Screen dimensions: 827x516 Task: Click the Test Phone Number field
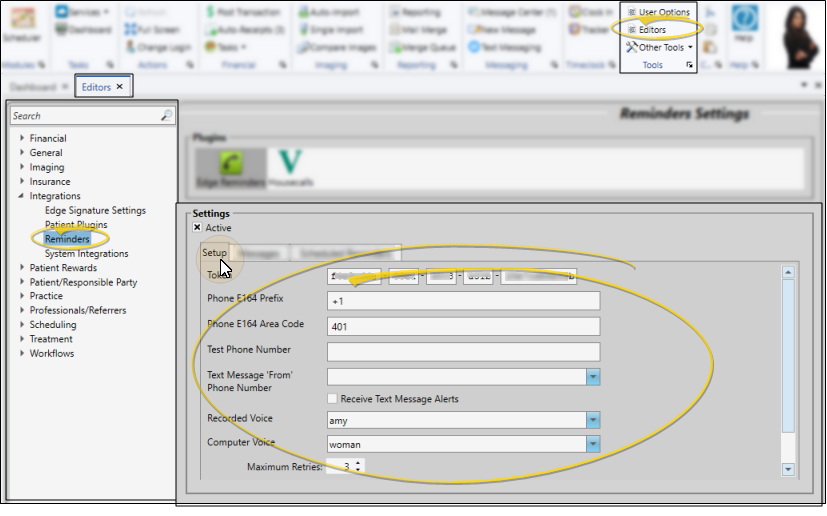pyautogui.click(x=463, y=351)
